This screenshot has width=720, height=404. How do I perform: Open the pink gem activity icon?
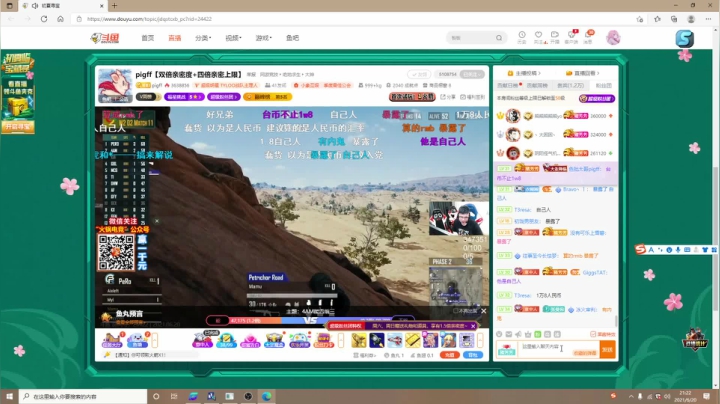250,340
